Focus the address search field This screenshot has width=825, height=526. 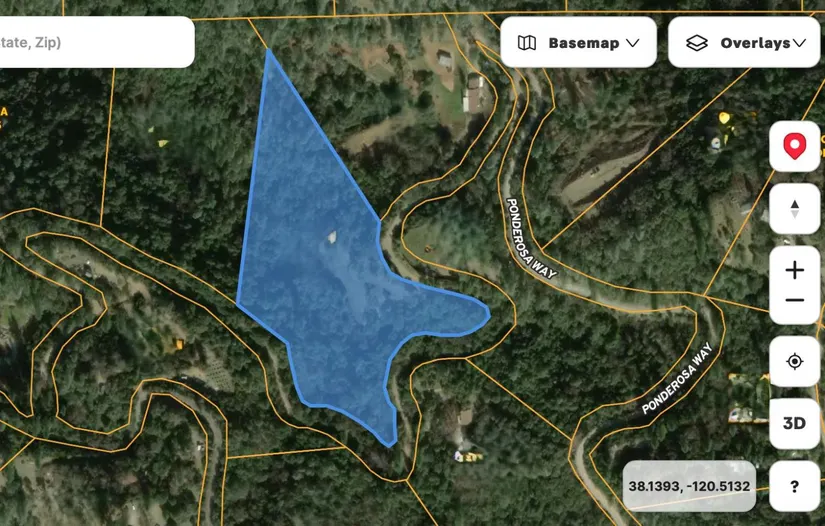(x=97, y=42)
